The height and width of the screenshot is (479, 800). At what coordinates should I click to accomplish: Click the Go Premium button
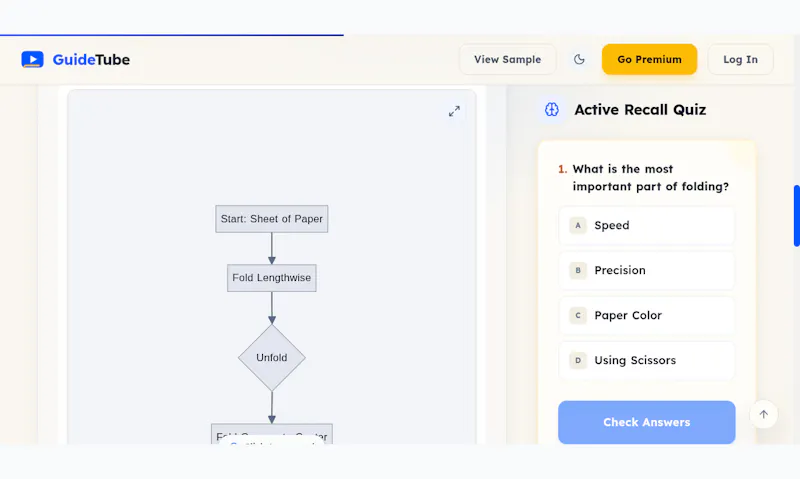(649, 59)
